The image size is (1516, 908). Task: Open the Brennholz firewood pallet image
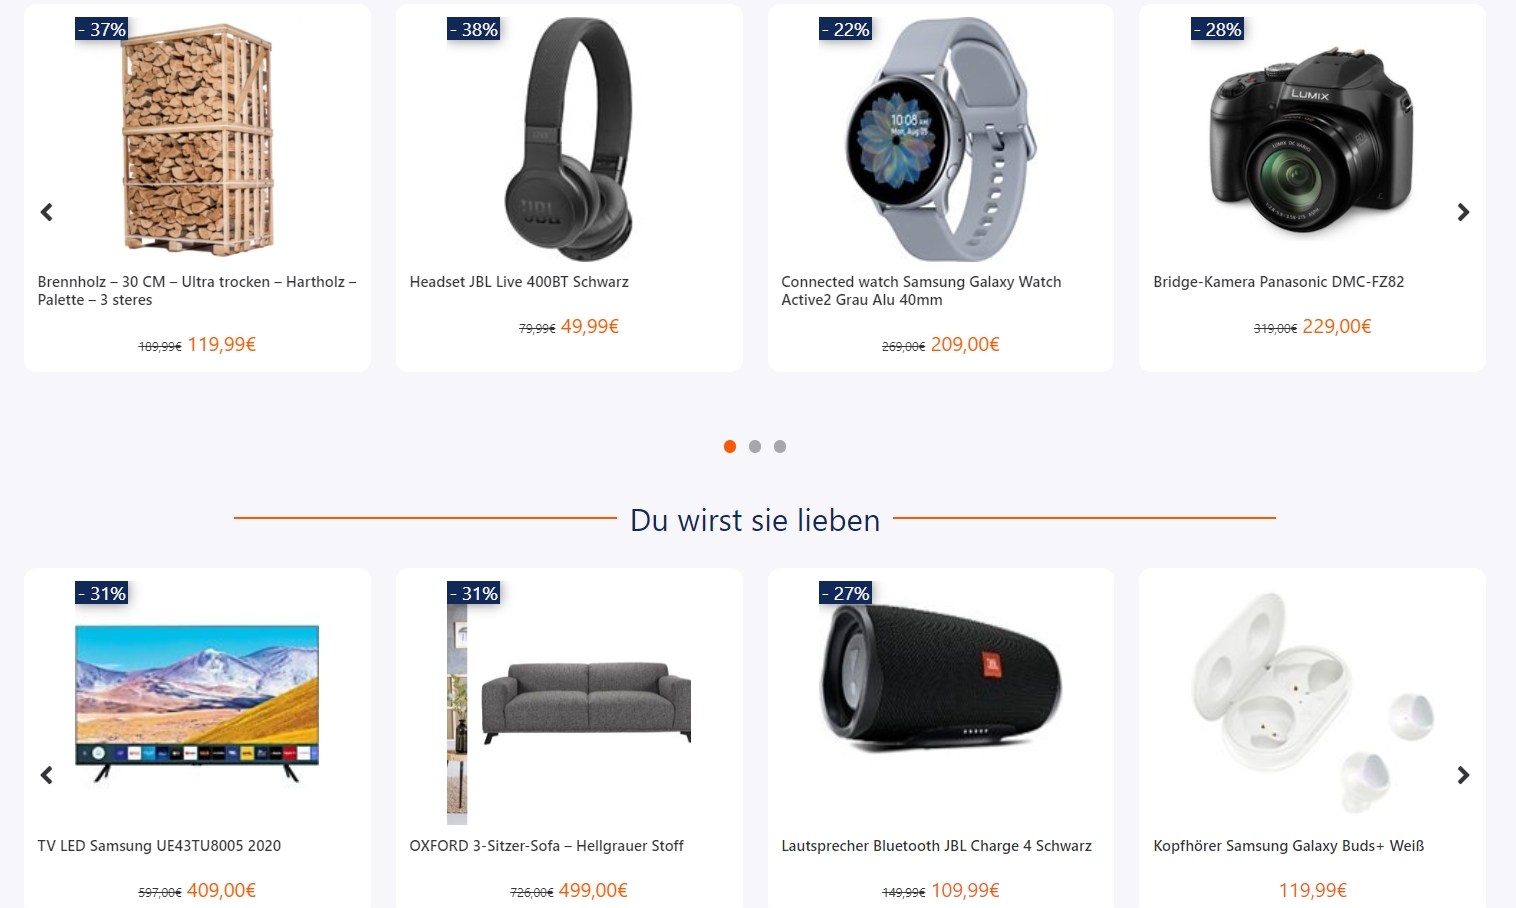tap(197, 138)
